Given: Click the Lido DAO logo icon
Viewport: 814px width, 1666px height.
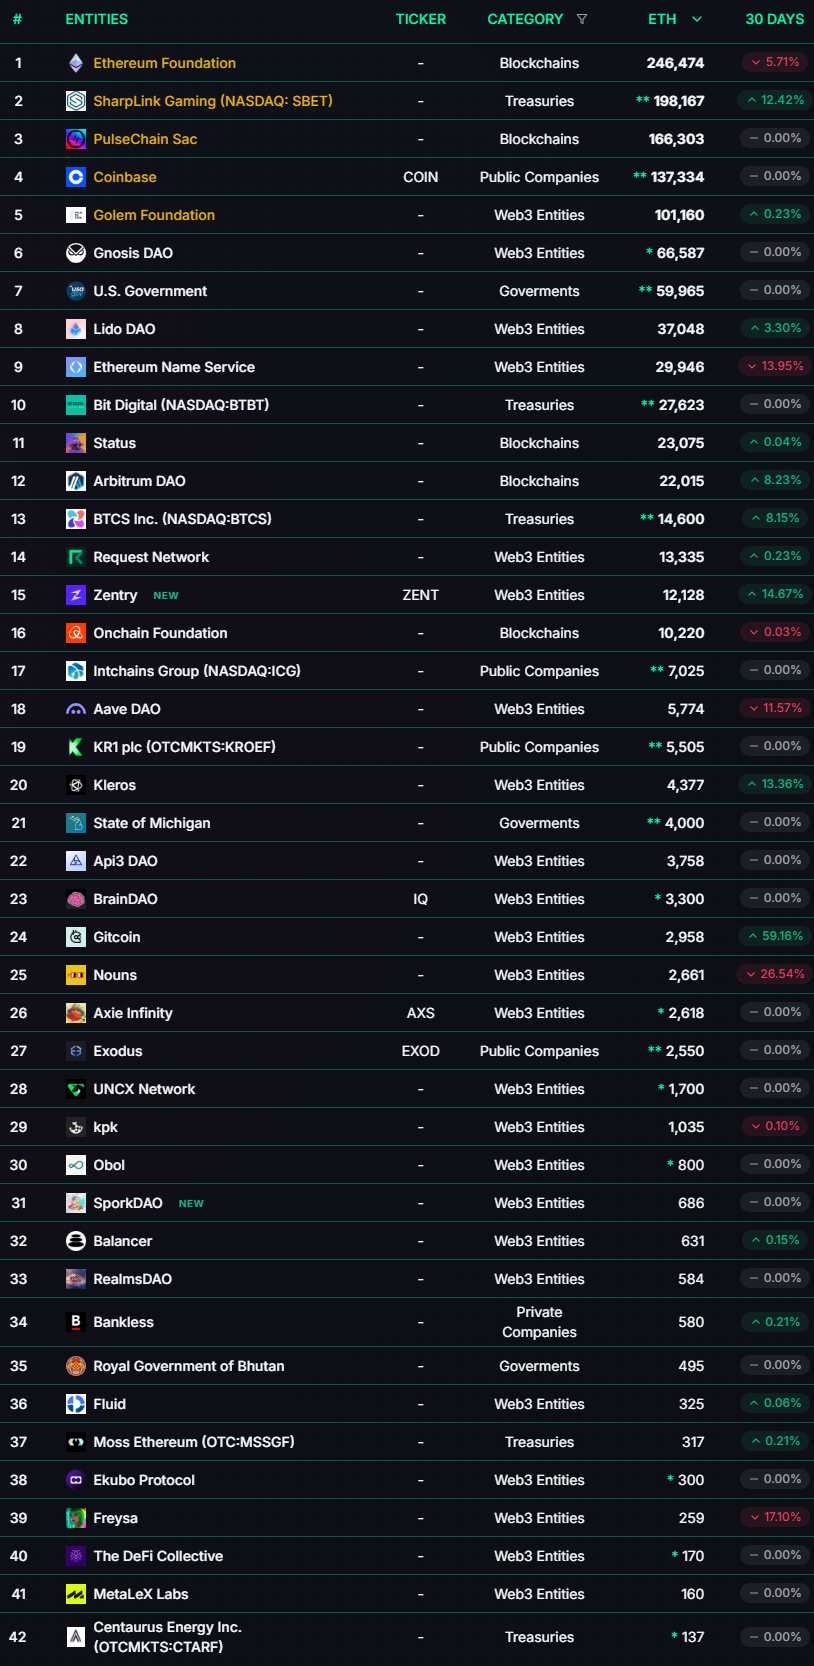Looking at the screenshot, I should [x=76, y=329].
